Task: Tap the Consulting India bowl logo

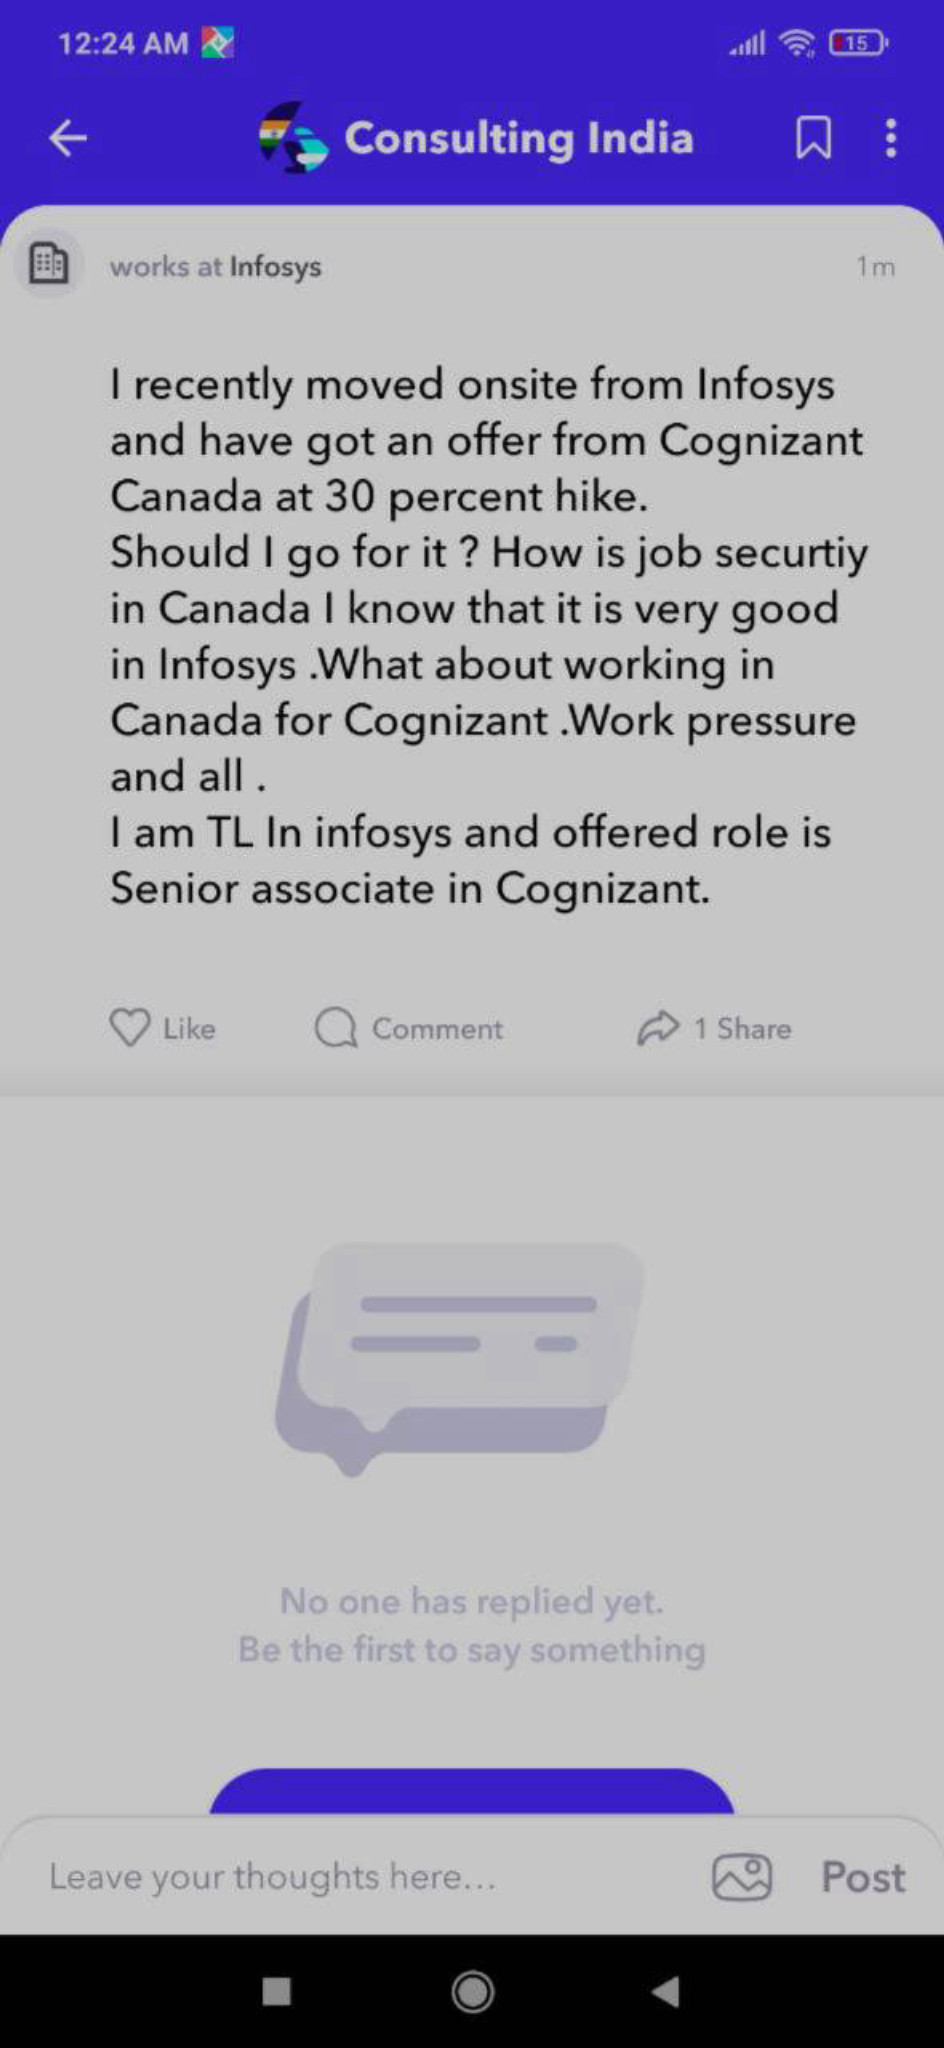Action: 293,138
